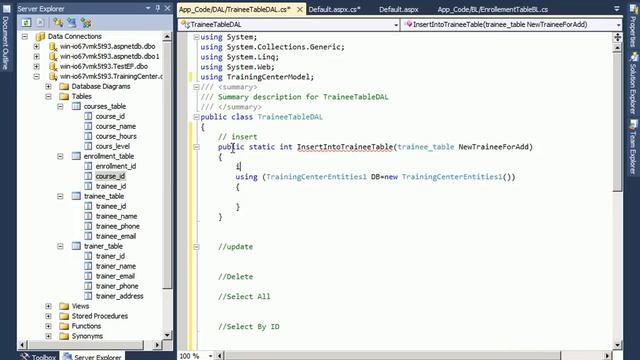Open the 100 % zoom dropdown
Screen dimensions: 640x360
pyautogui.click(x=210, y=356)
